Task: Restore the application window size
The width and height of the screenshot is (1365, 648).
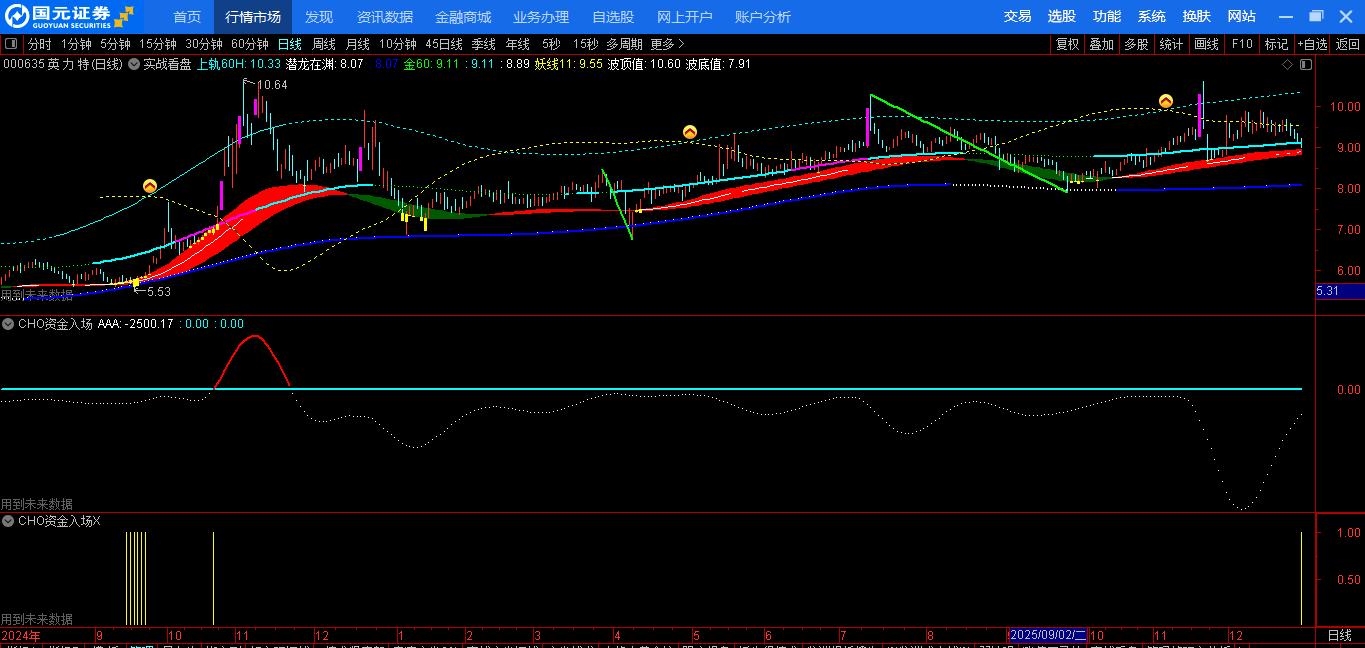Action: tap(1316, 16)
